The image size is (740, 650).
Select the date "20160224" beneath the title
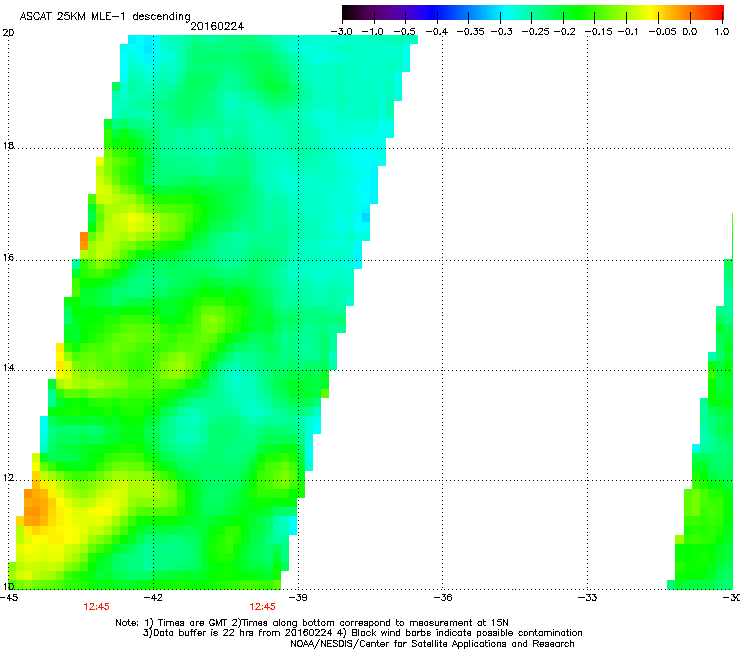click(x=217, y=26)
